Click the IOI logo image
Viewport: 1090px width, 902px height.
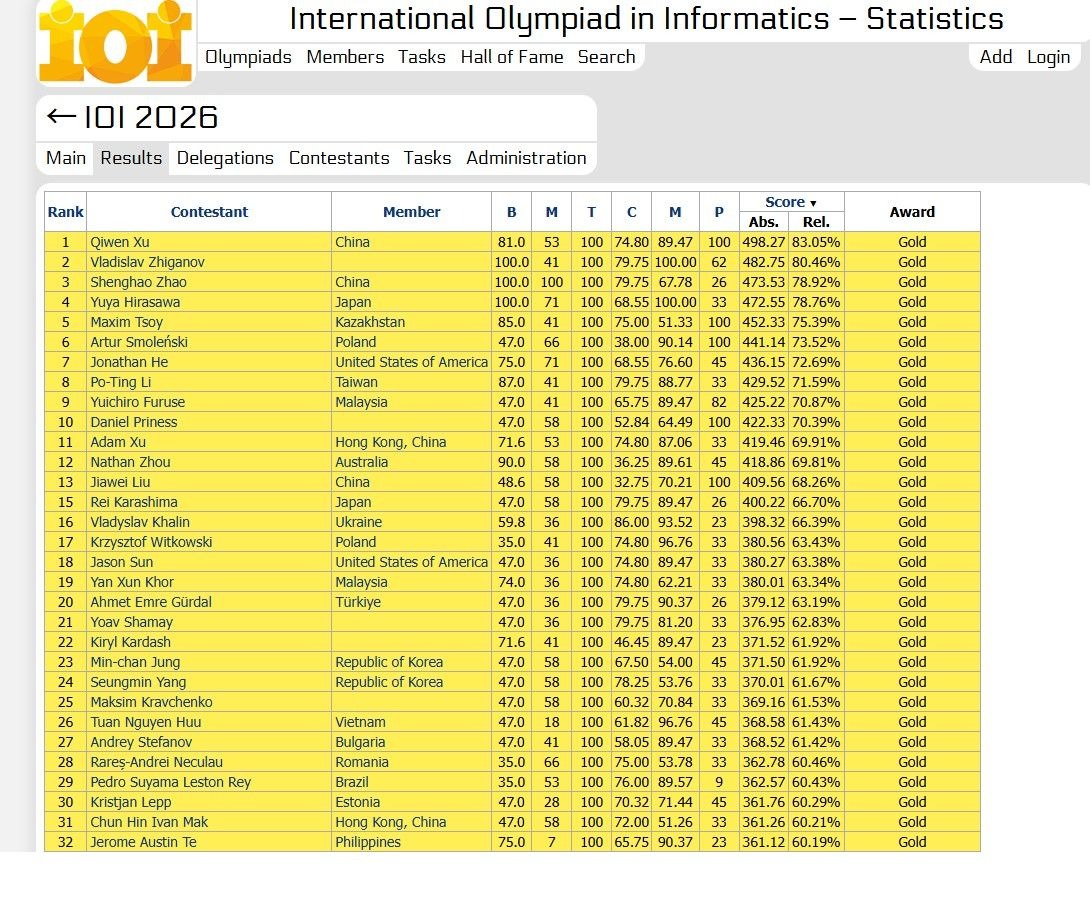pyautogui.click(x=115, y=42)
